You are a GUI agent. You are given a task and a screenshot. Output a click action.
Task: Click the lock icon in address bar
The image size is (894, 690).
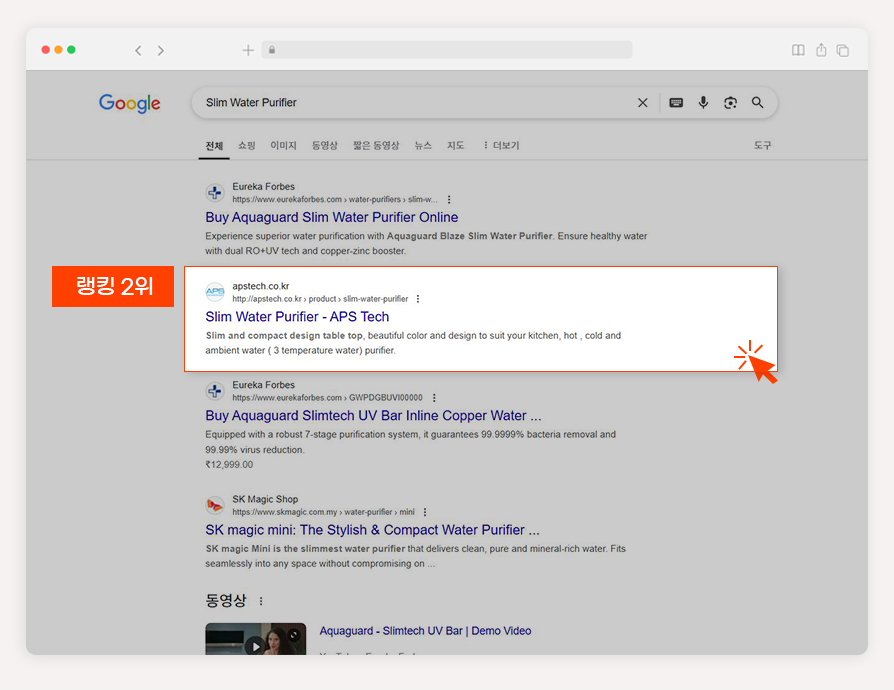tap(272, 50)
